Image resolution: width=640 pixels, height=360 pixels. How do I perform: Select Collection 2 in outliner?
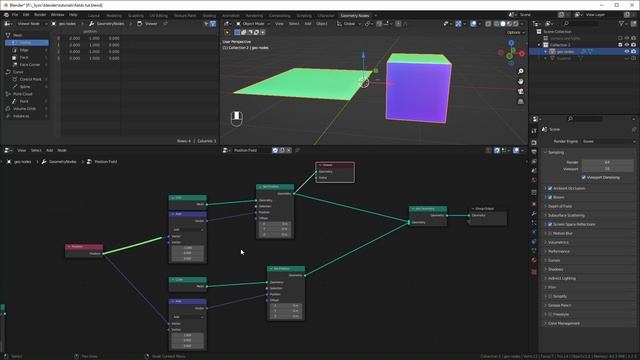coord(560,45)
